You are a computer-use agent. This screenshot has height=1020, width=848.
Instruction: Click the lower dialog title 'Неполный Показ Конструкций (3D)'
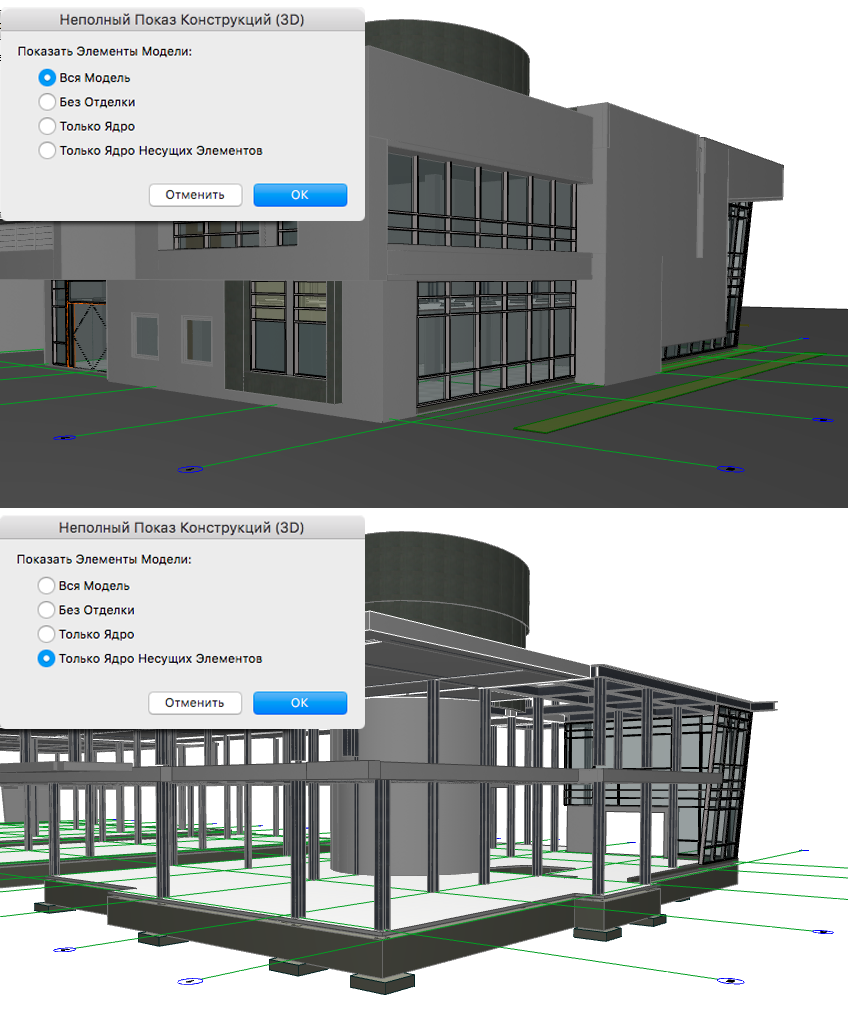point(181,528)
